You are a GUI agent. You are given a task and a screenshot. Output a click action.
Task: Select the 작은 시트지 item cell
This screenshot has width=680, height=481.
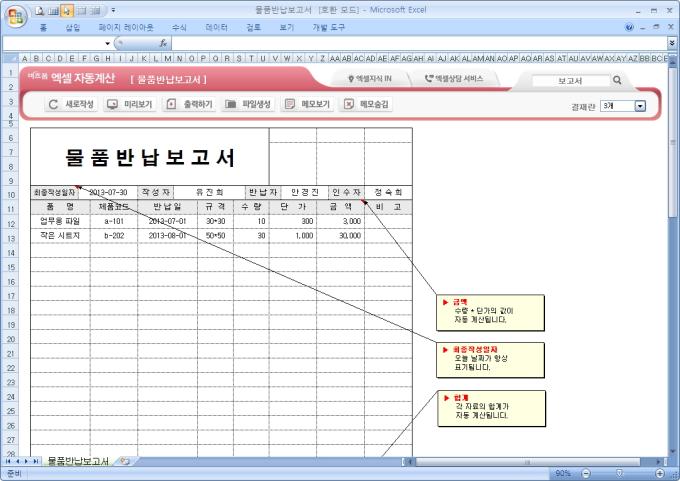60,236
